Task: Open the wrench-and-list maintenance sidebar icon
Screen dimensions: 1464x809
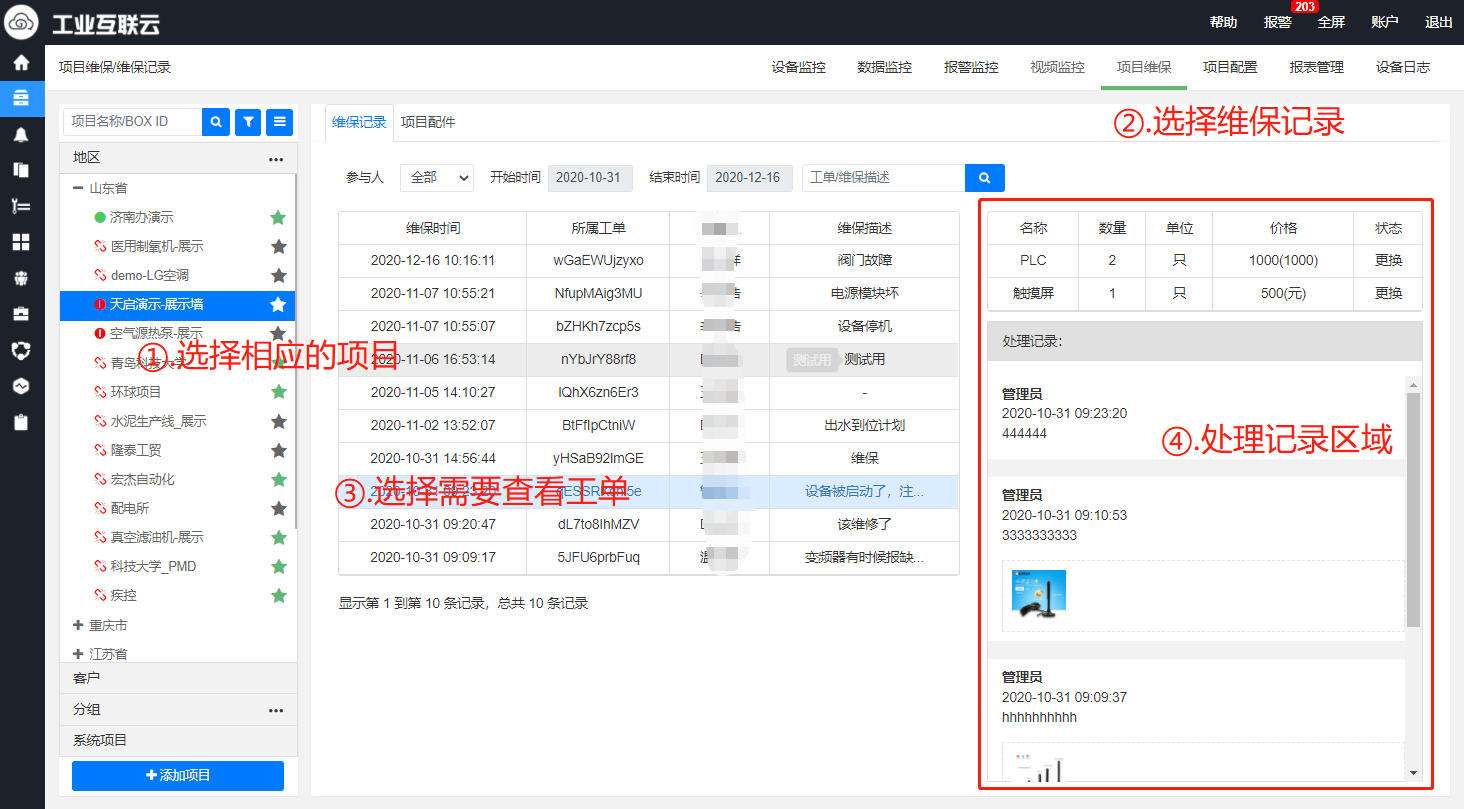Action: click(21, 206)
